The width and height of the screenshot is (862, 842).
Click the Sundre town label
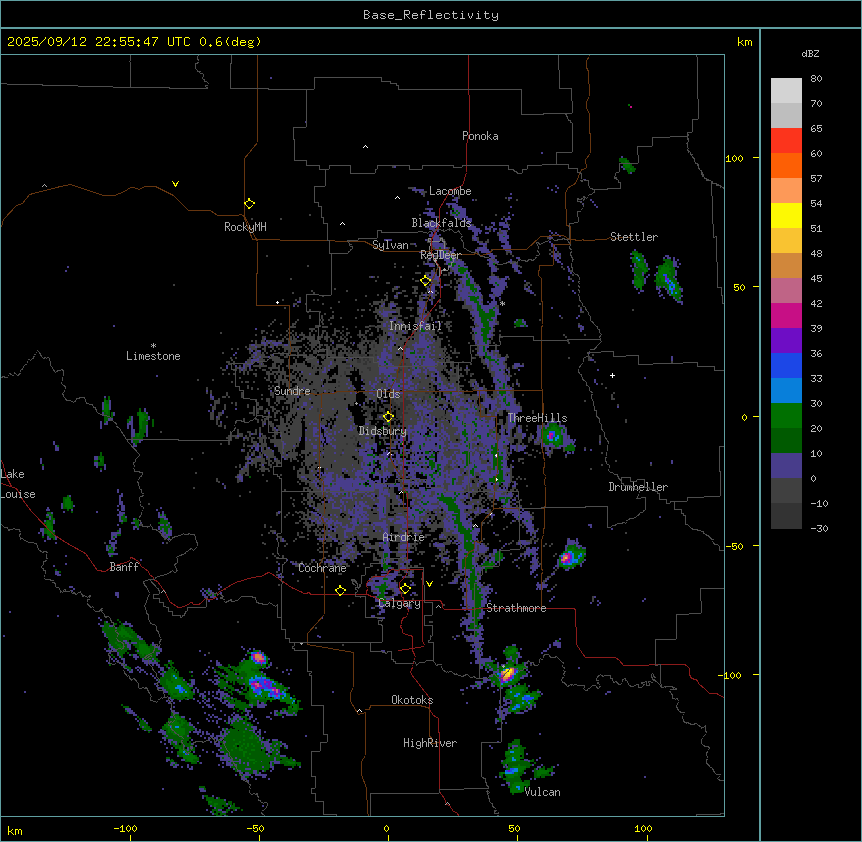[x=292, y=391]
